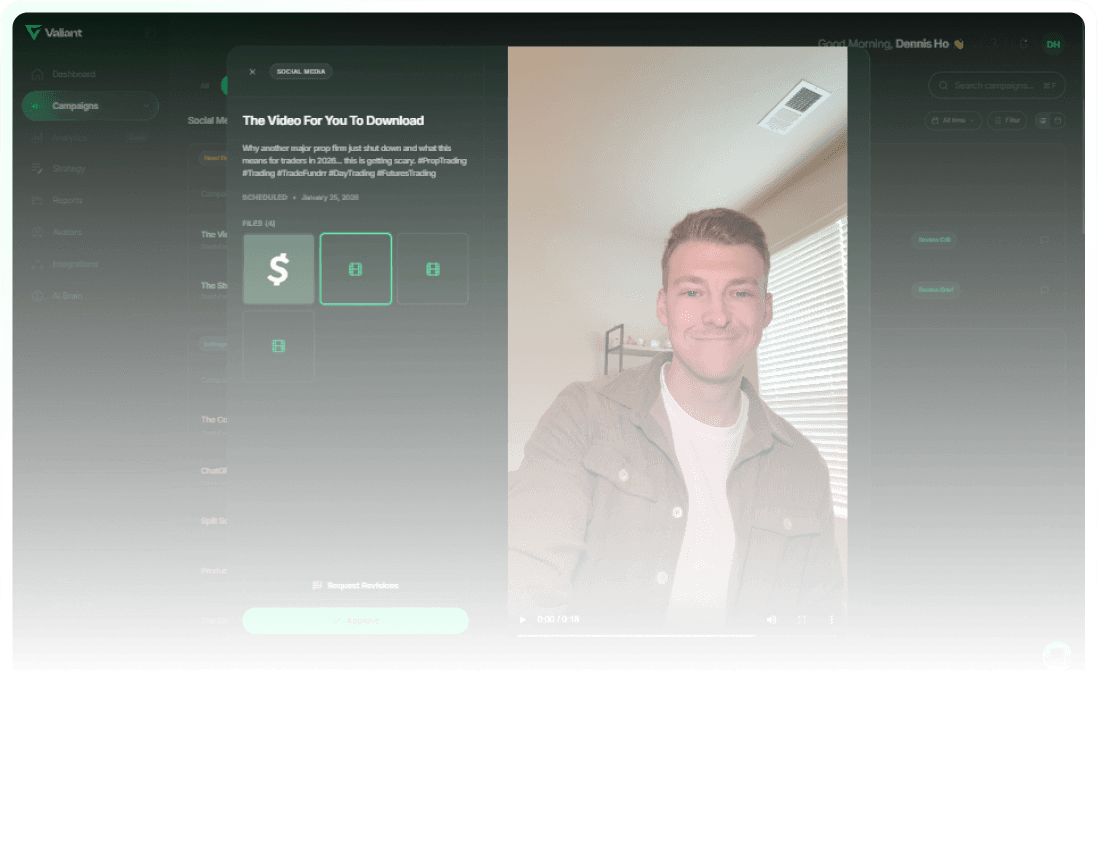Mute the video volume
Screen dimensions: 1098x850
click(771, 620)
